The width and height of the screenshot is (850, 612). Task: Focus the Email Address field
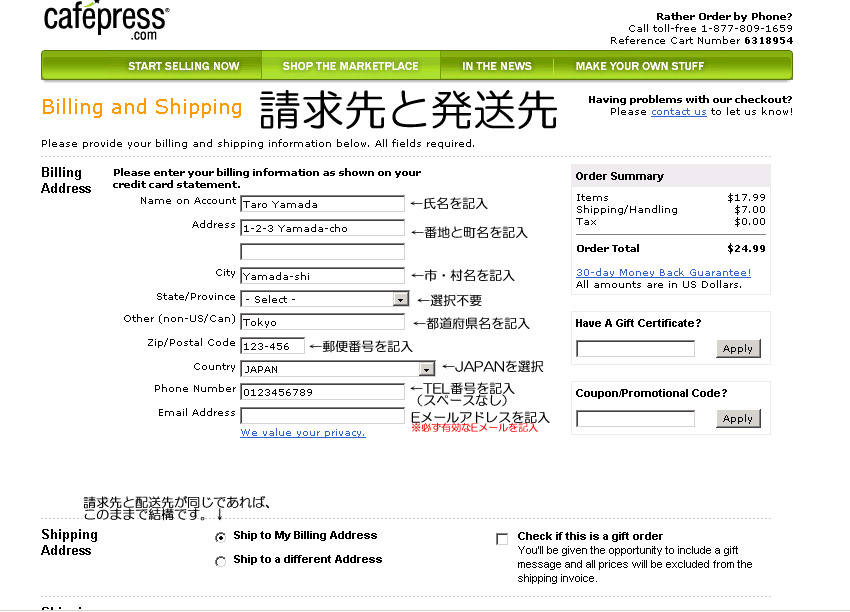(x=323, y=416)
